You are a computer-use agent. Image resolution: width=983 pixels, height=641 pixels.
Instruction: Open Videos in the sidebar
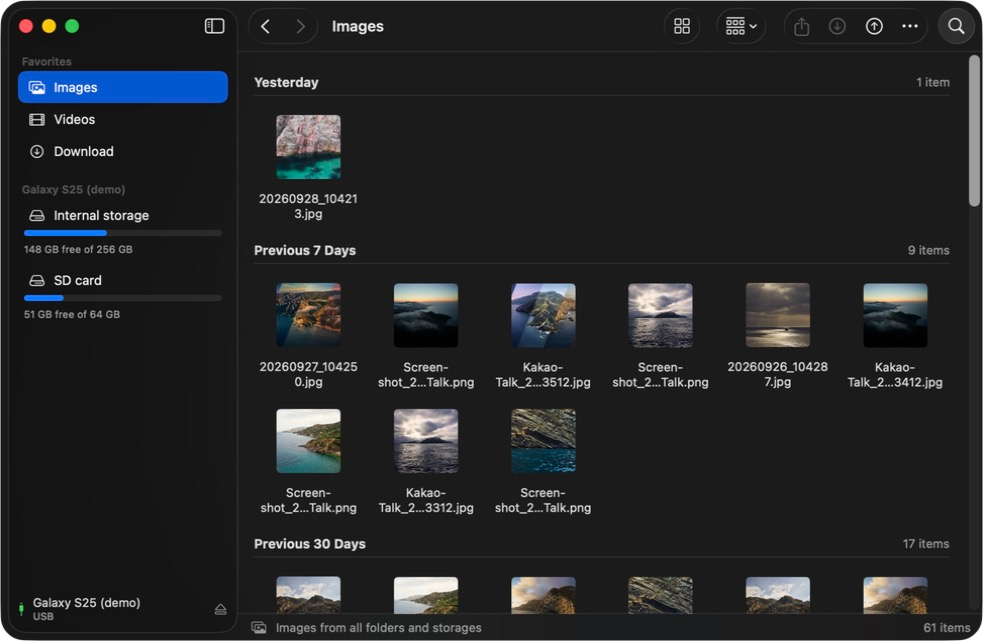tap(123, 119)
